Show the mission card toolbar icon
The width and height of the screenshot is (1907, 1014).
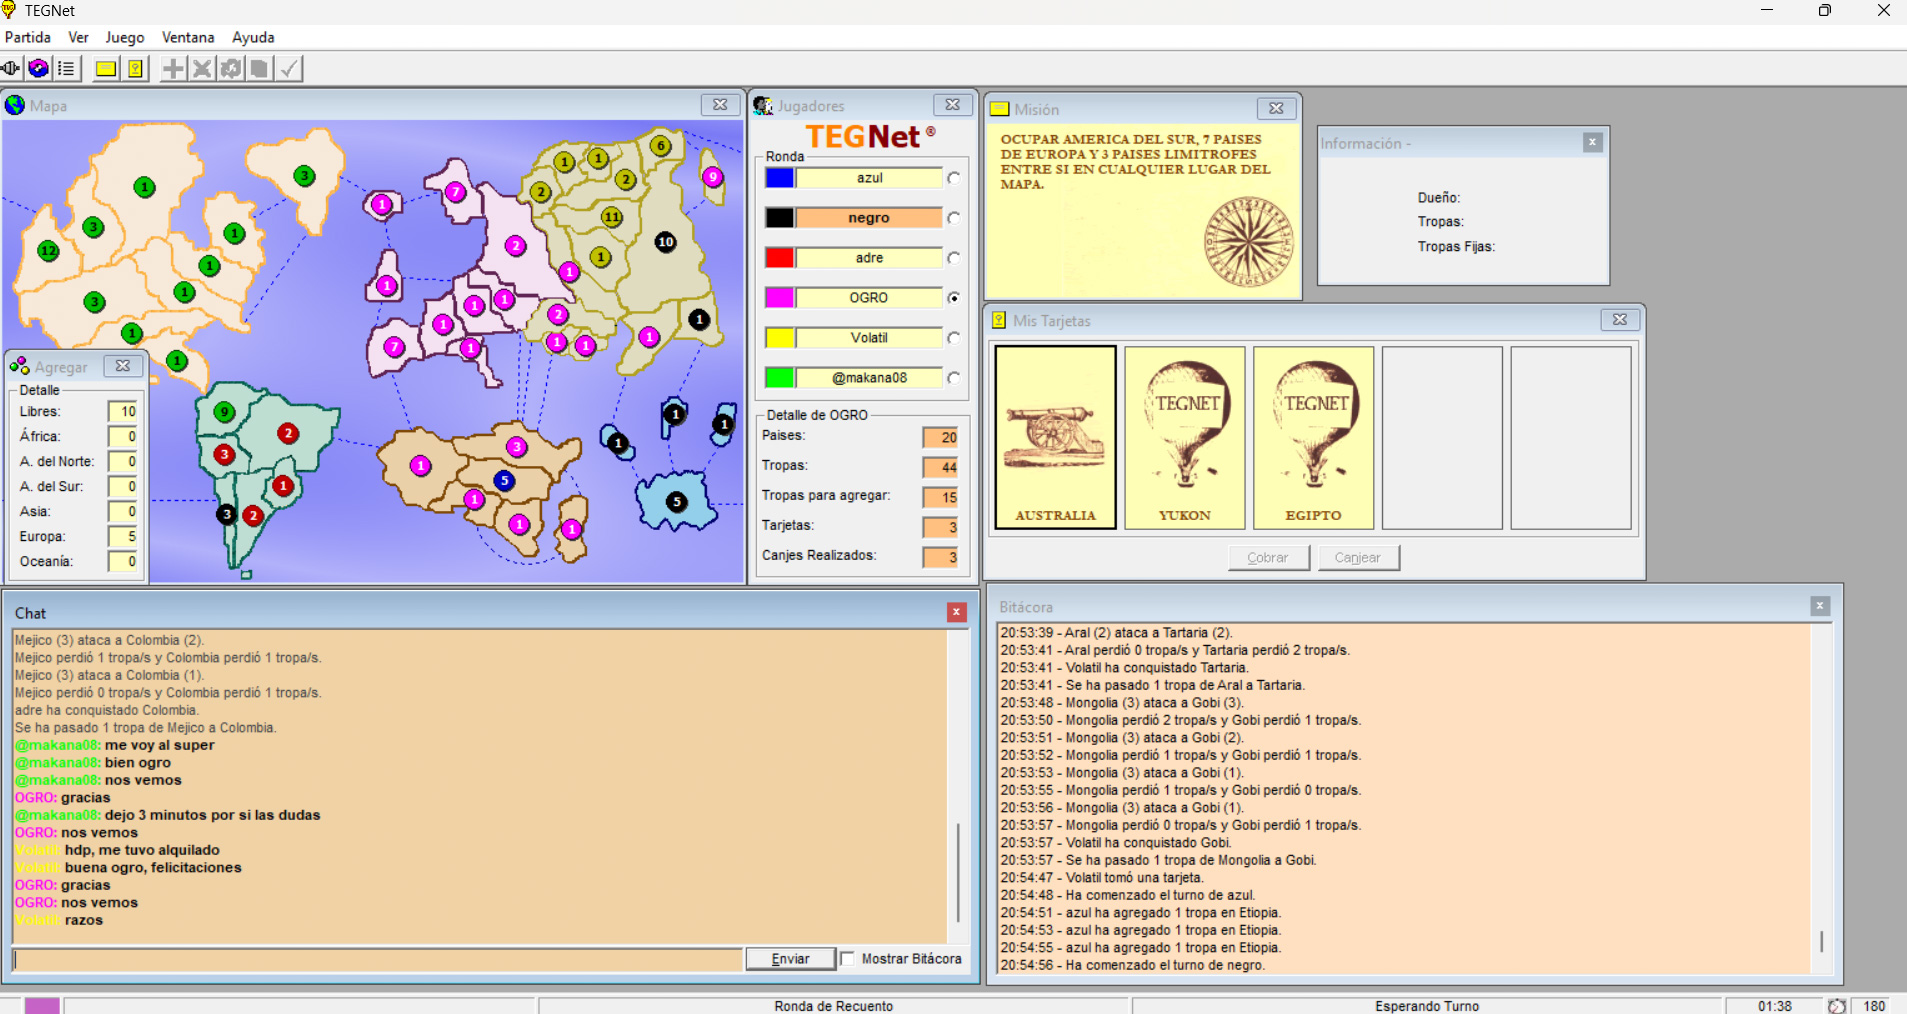click(105, 68)
